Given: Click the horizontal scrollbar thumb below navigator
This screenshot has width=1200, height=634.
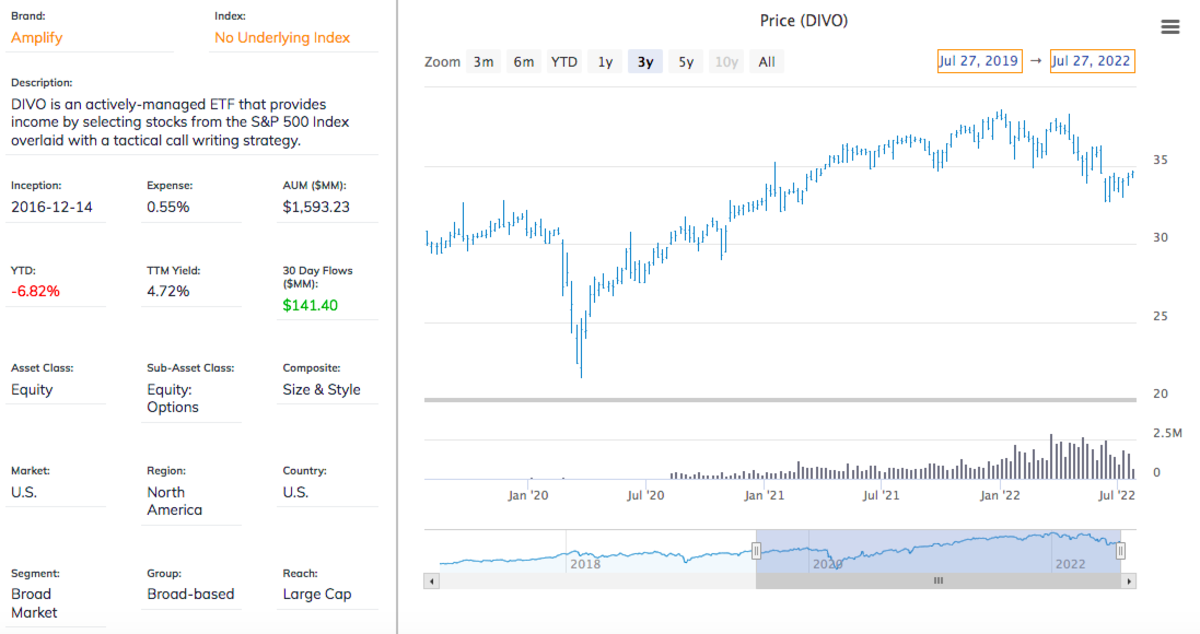Looking at the screenshot, I should 938,580.
